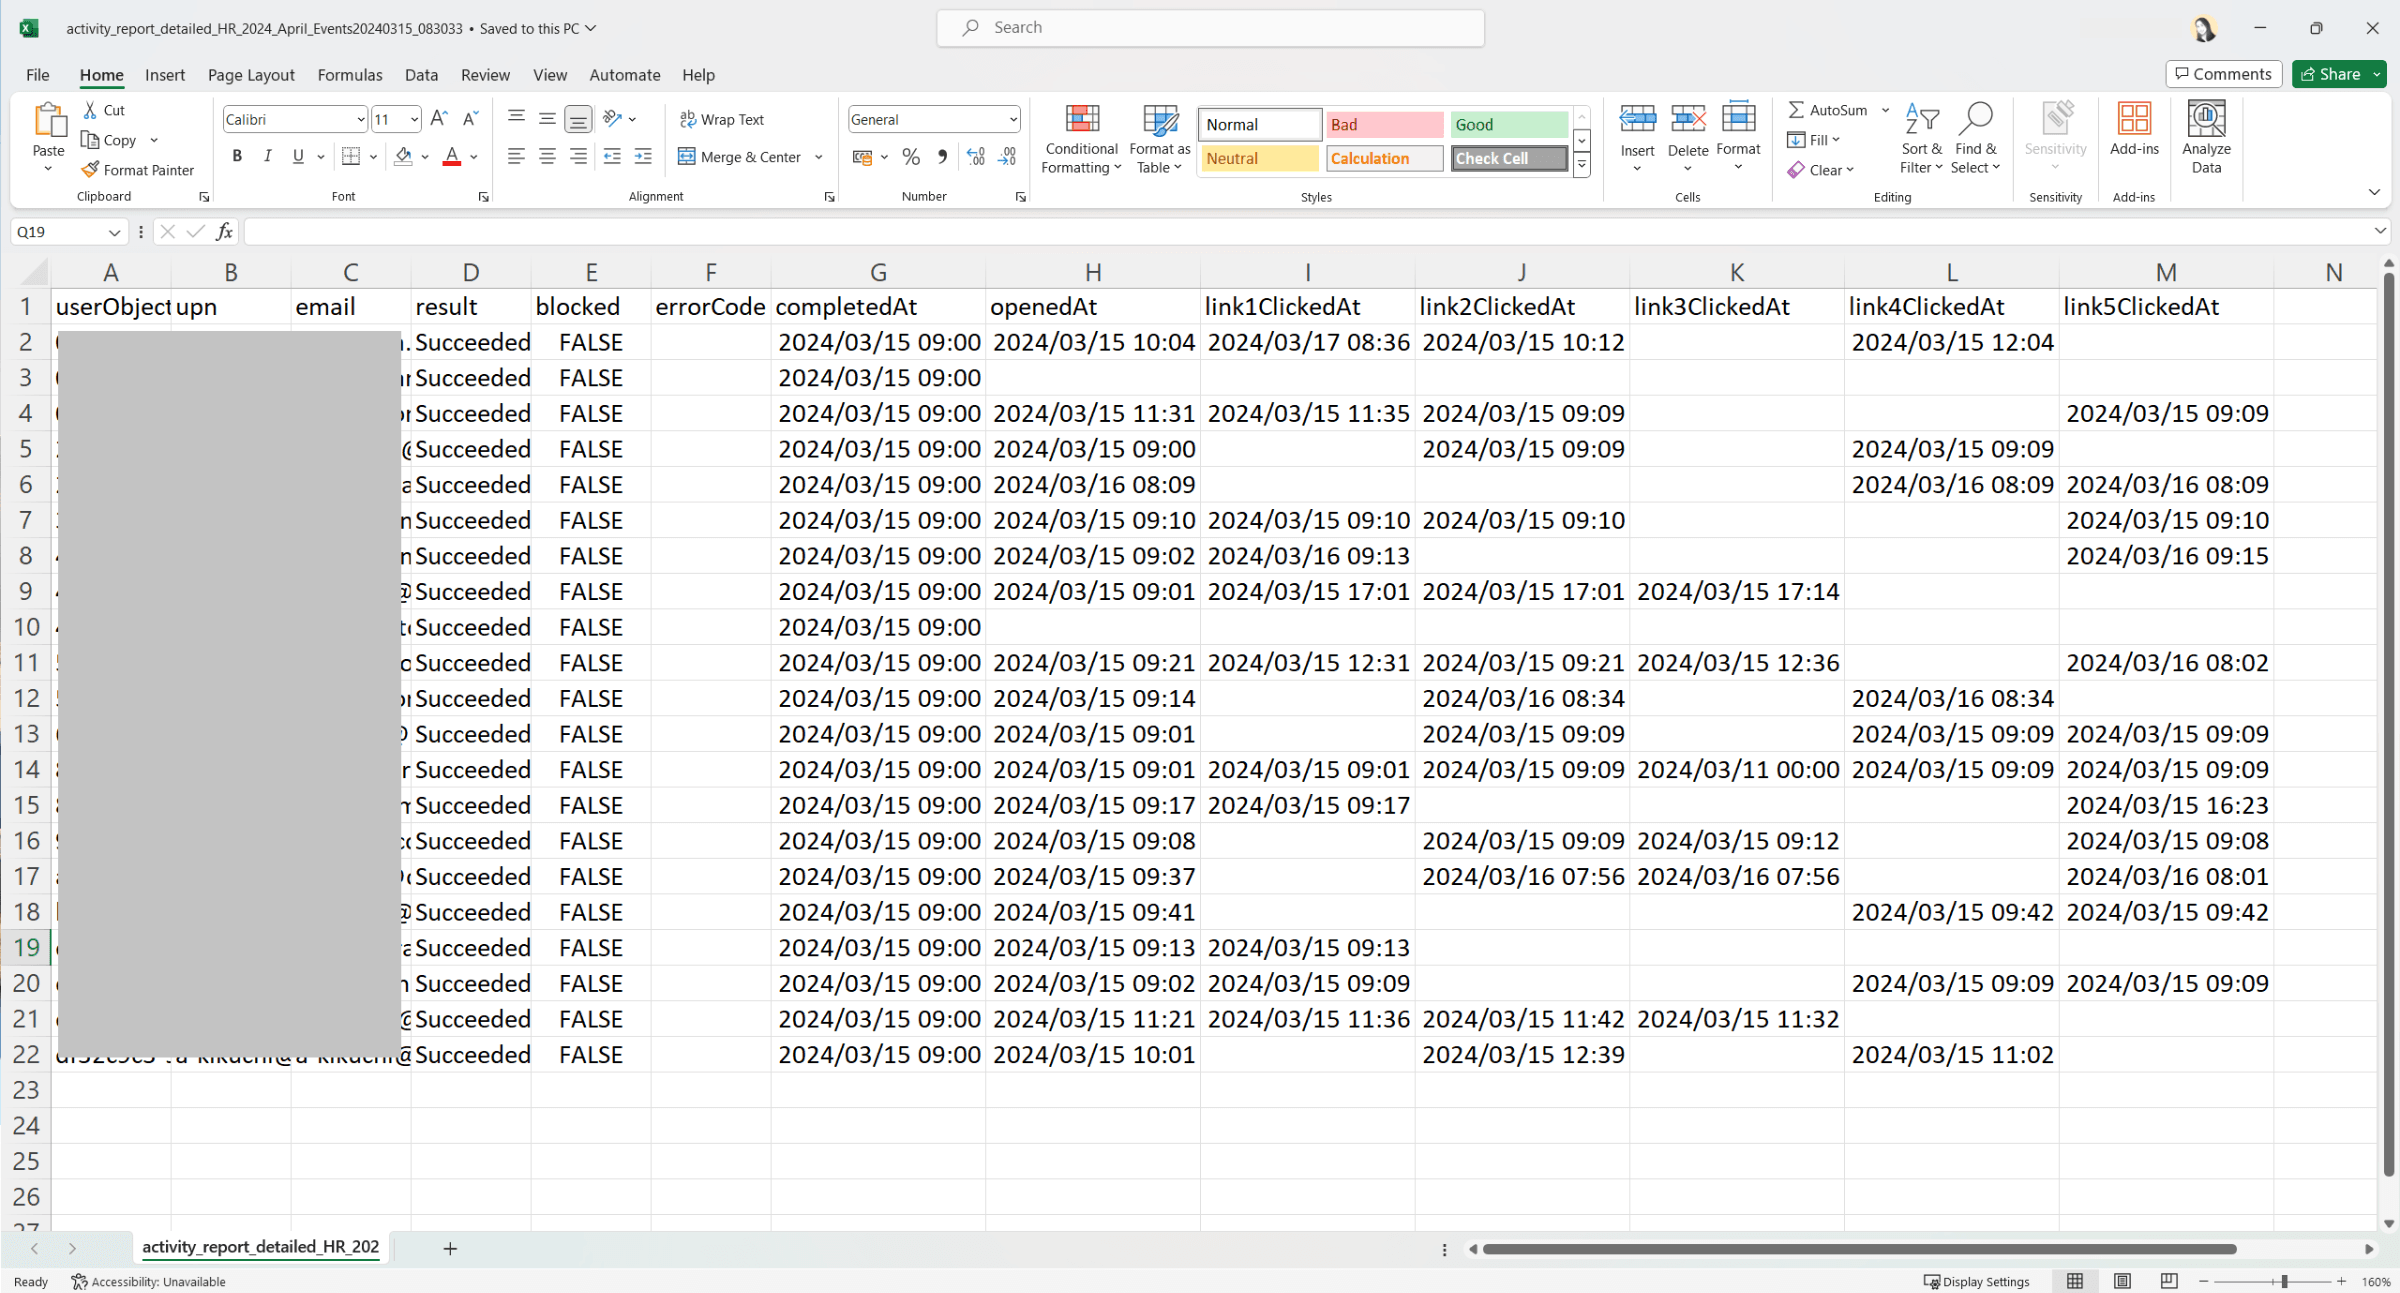Image resolution: width=2400 pixels, height=1293 pixels.
Task: Open the Data ribbon tab
Action: point(421,75)
